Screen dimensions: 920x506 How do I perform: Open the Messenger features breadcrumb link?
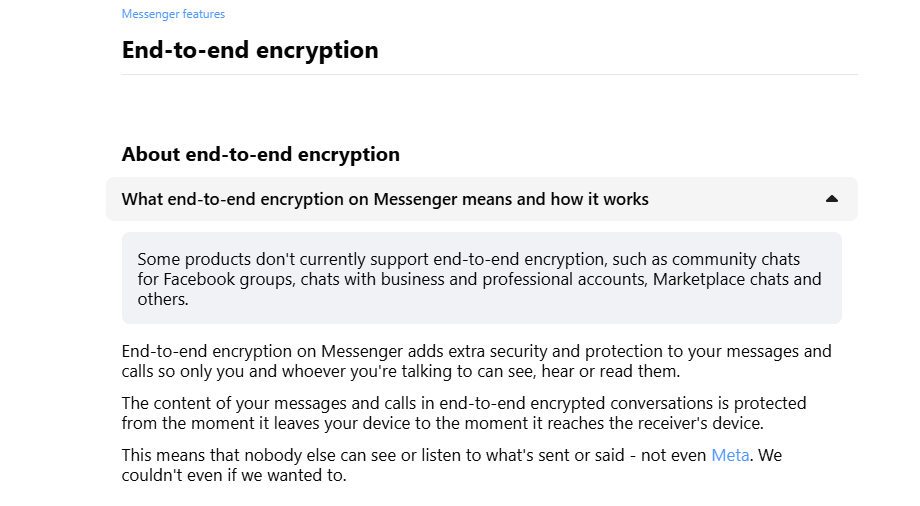(x=173, y=14)
